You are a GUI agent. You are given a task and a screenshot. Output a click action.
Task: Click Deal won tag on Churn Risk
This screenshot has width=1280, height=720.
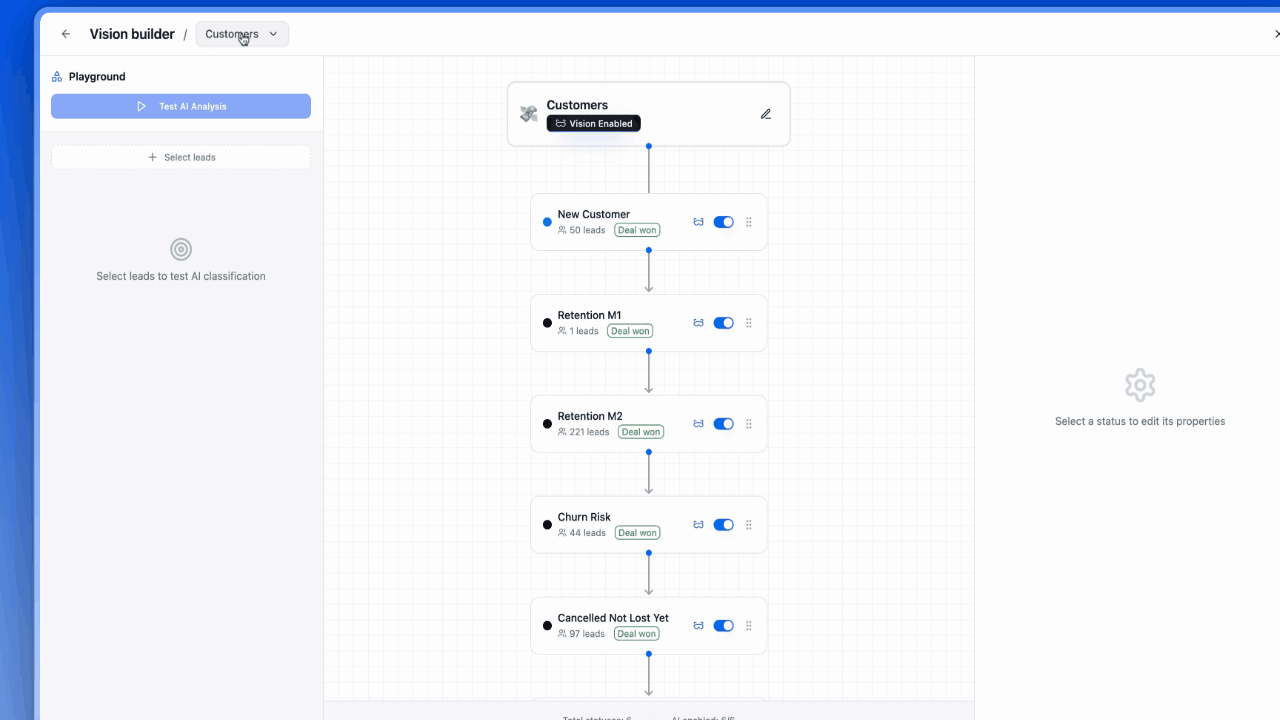637,533
